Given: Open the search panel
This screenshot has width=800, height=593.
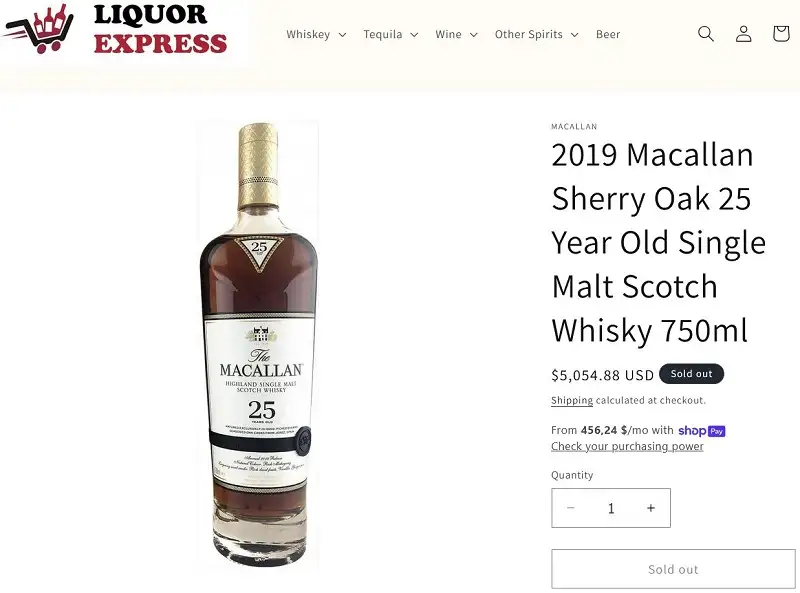Looking at the screenshot, I should click(705, 33).
